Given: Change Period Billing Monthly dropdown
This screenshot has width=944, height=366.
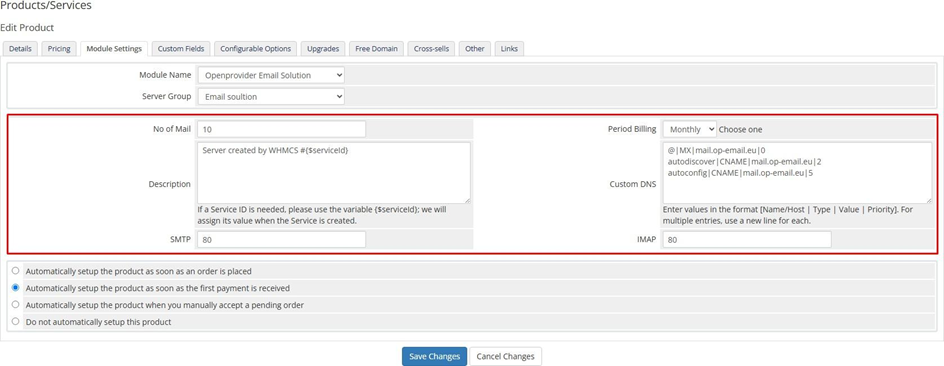Looking at the screenshot, I should pos(689,129).
